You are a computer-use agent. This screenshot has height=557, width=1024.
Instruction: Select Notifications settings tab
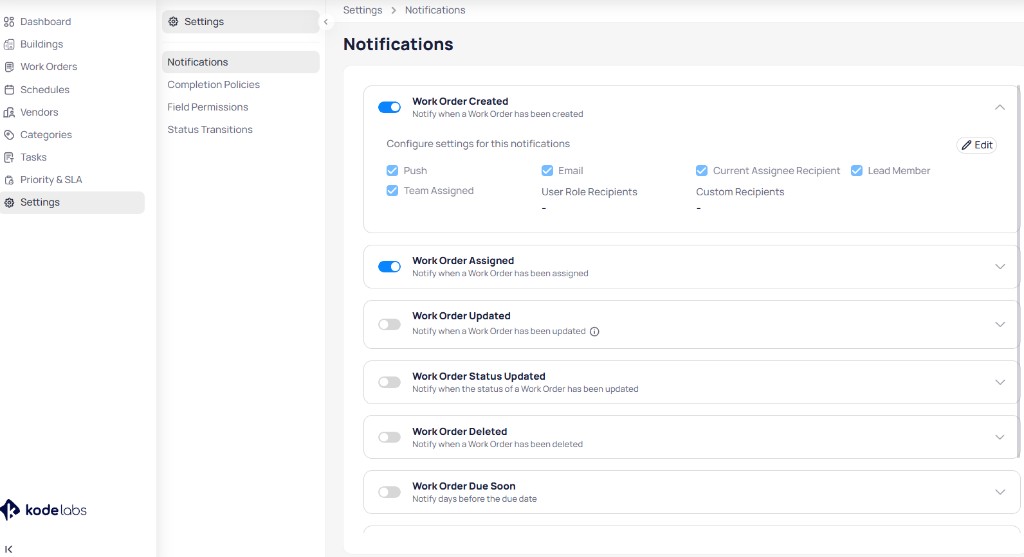point(240,62)
